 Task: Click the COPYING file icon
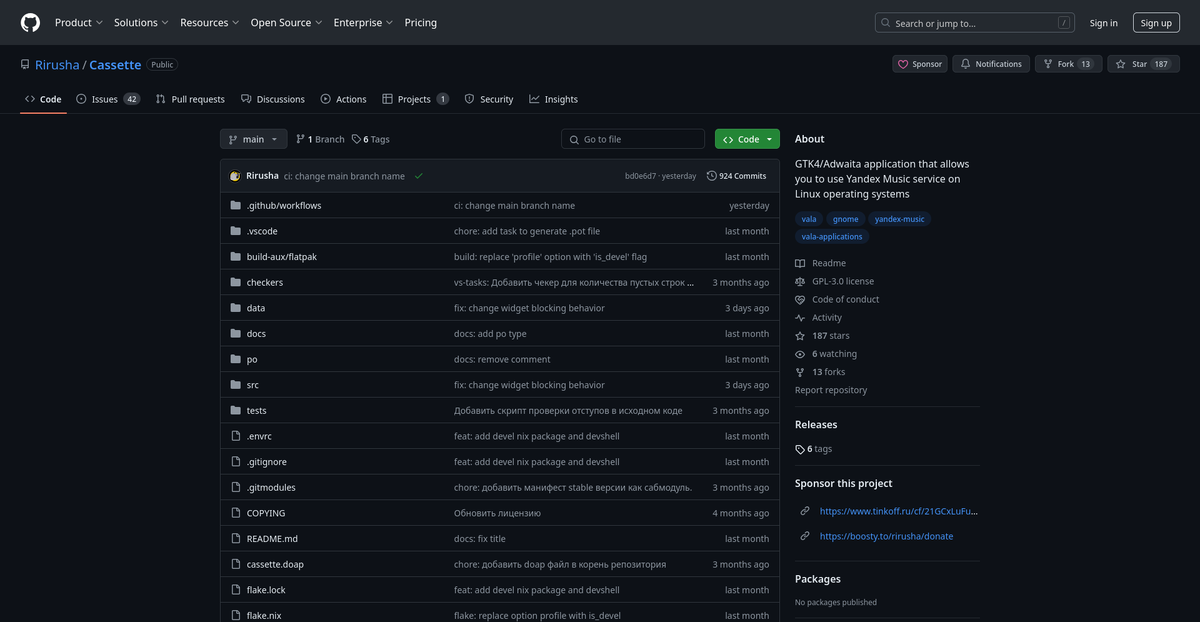tap(236, 513)
